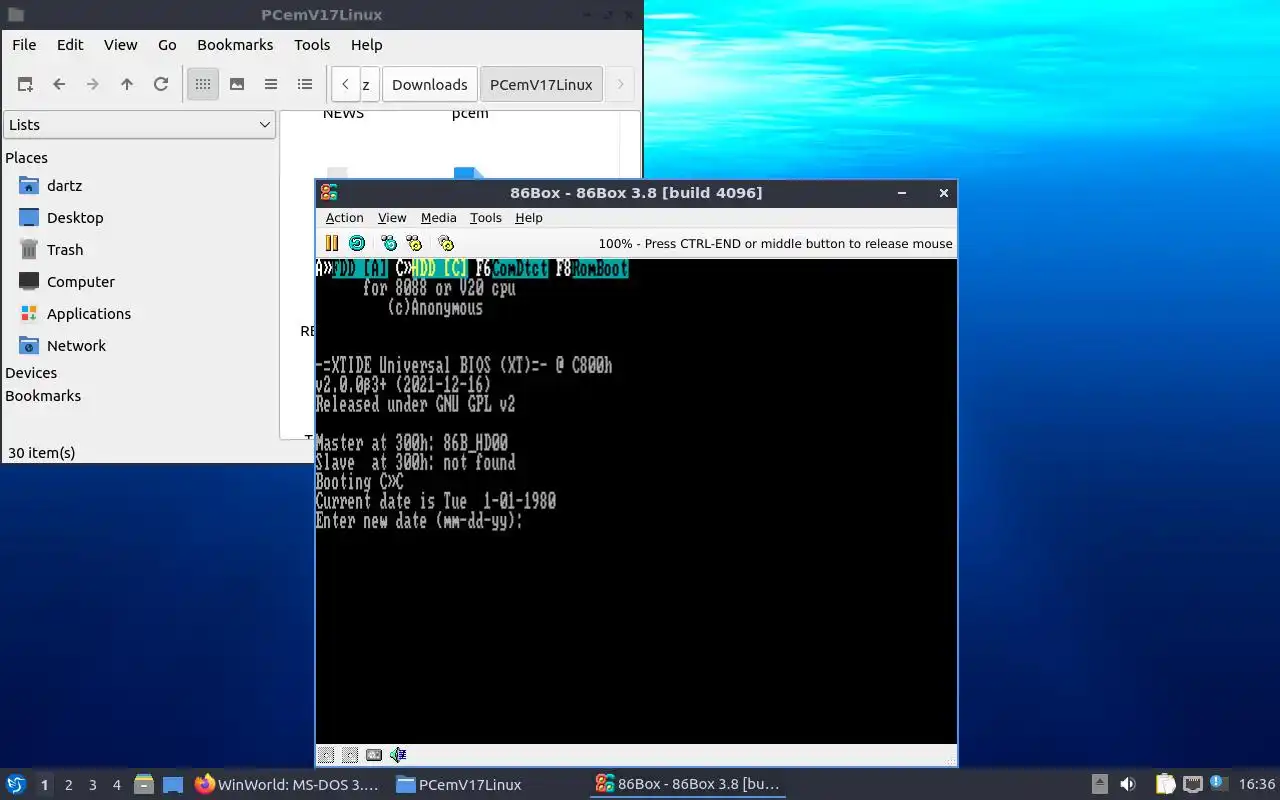Click PCemV17Linux path button
The width and height of the screenshot is (1280, 800).
(x=541, y=84)
